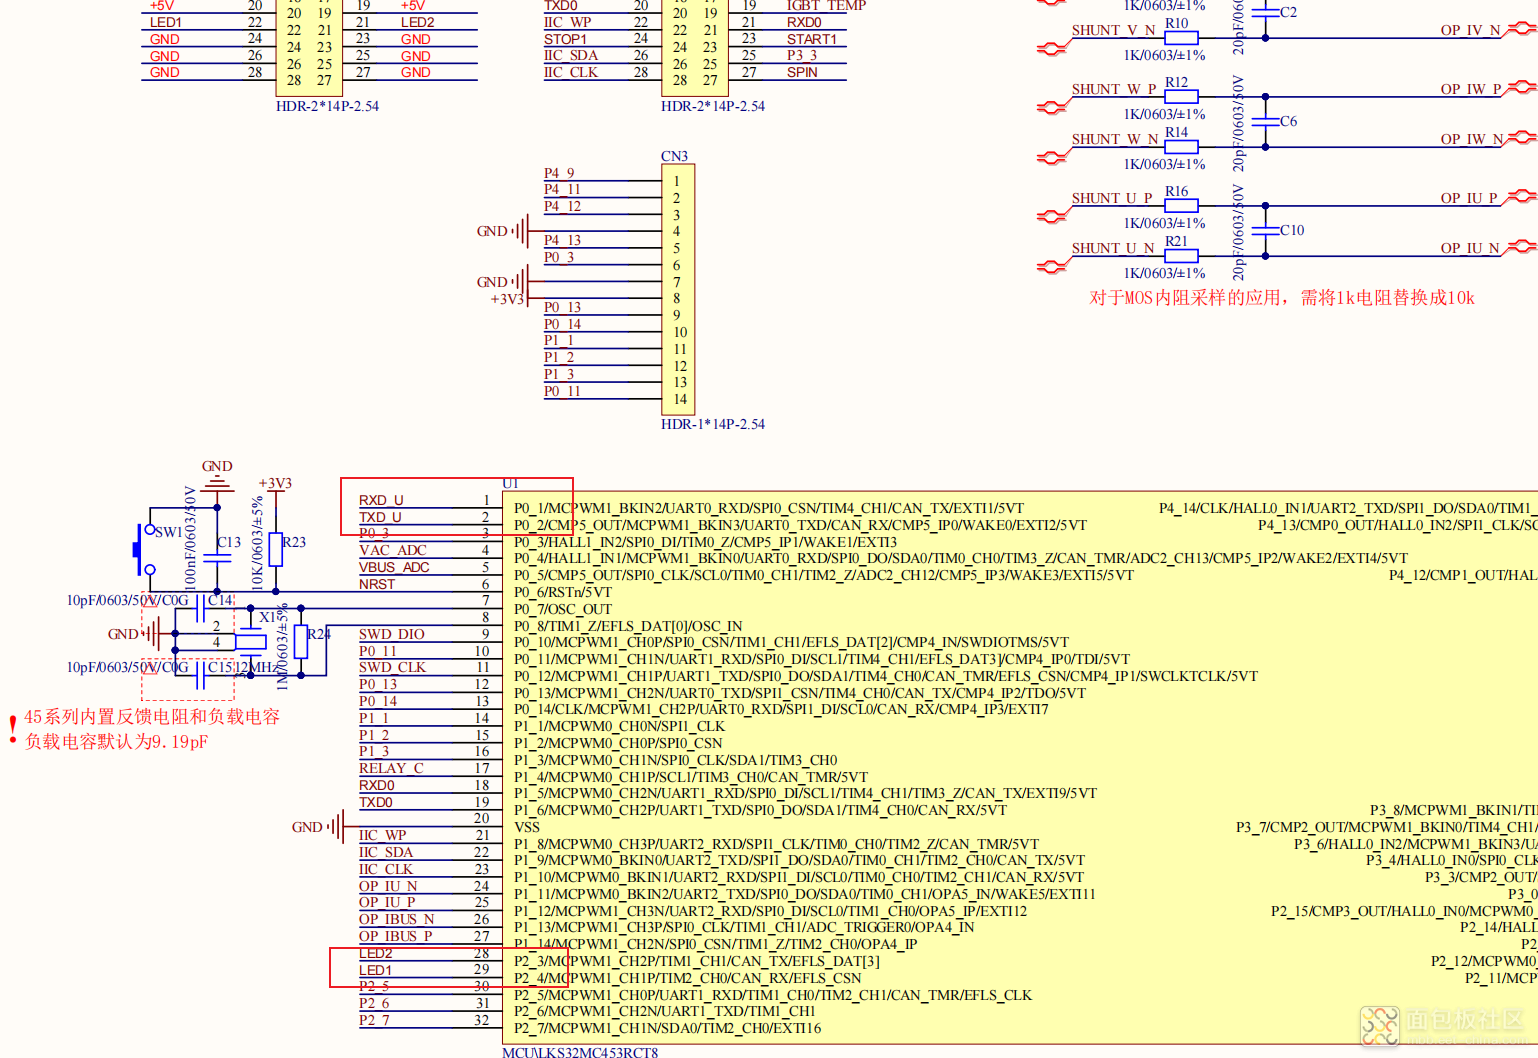Select the P4_13 net on CN3 pin 5
1538x1058 pixels.
(562, 240)
